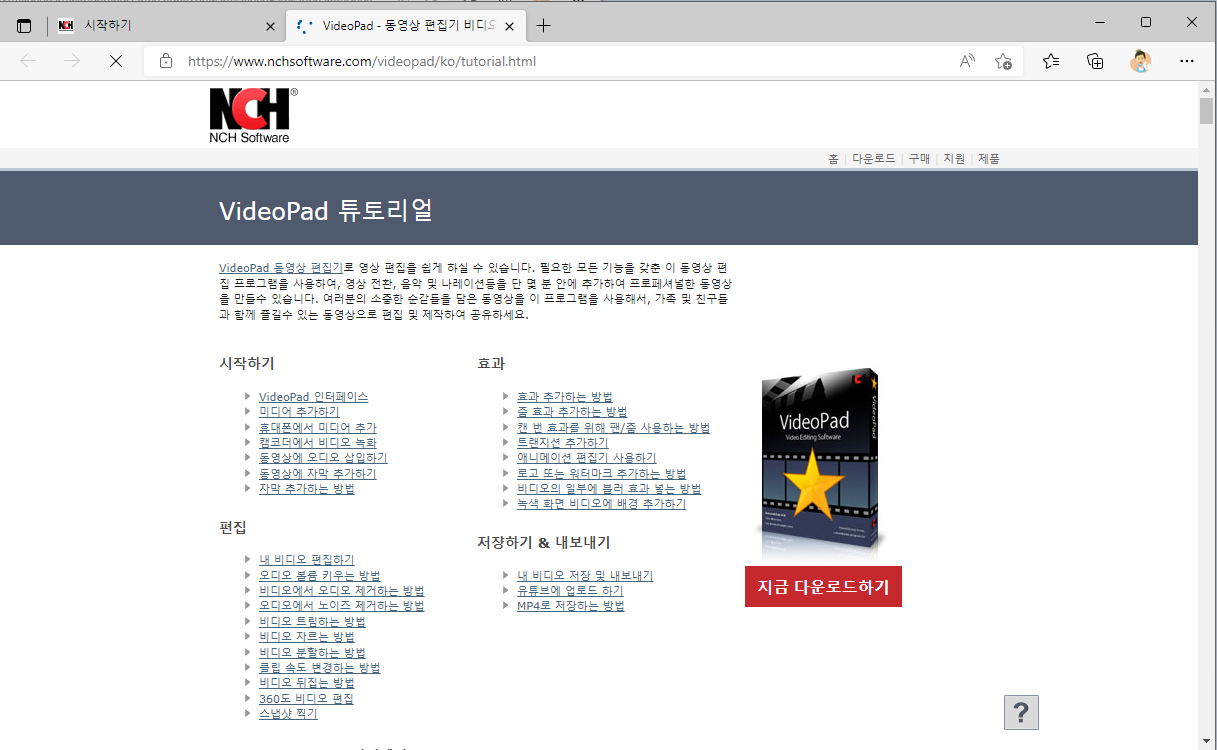Open 트랜지션 추가하기 link

click(x=562, y=442)
